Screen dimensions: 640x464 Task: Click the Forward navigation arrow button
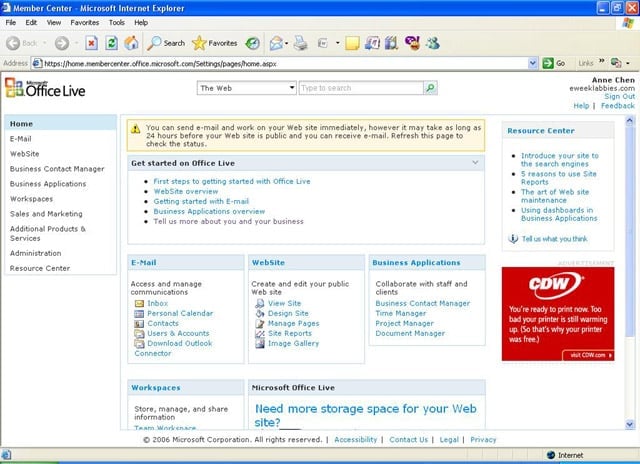tap(62, 43)
